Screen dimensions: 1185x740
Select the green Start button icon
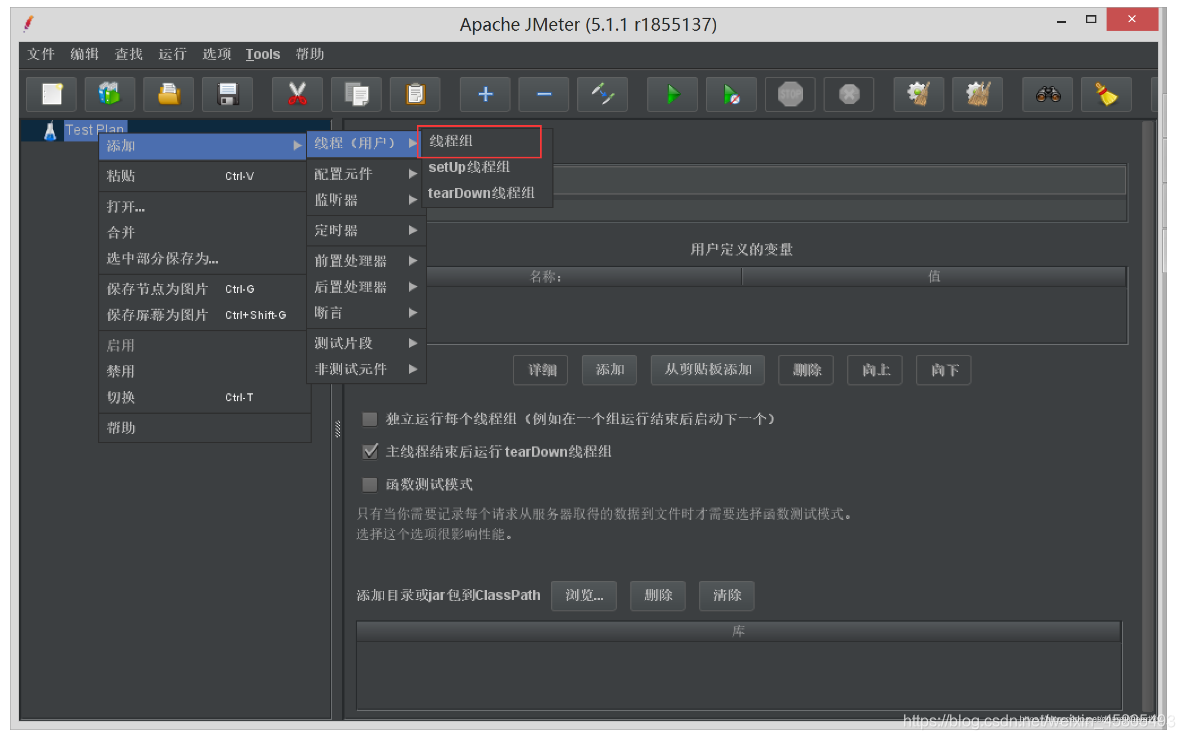[671, 93]
